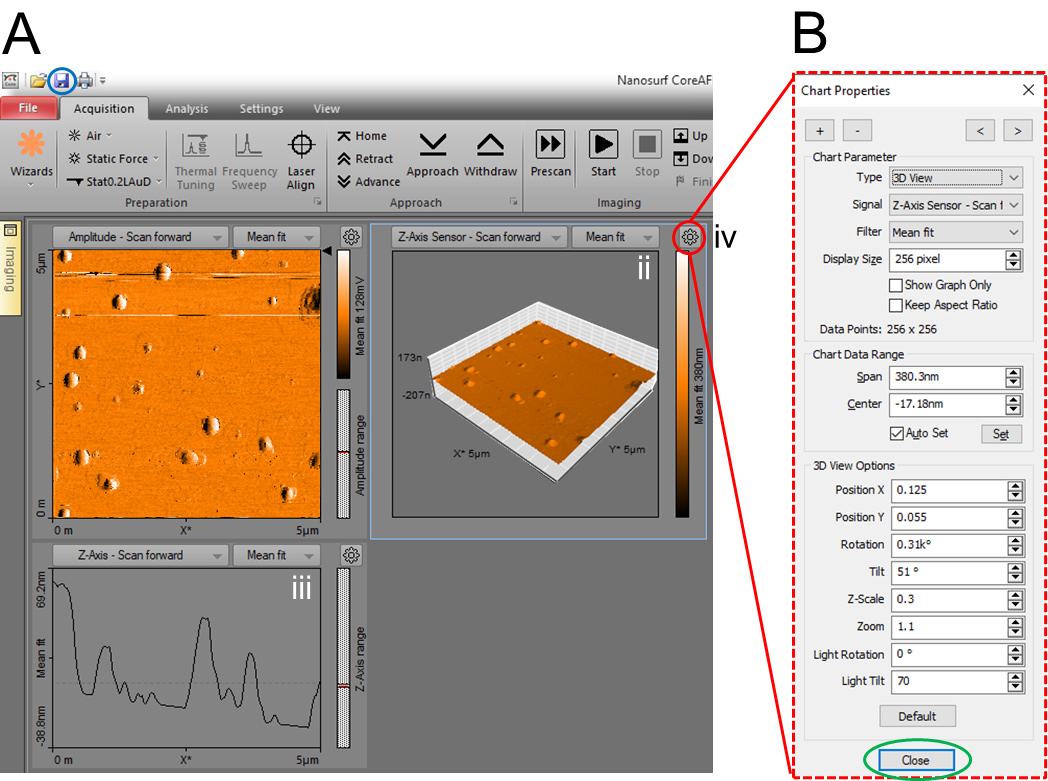Open Laser Align tool
Image resolution: width=1048 pixels, height=781 pixels.
pyautogui.click(x=301, y=160)
